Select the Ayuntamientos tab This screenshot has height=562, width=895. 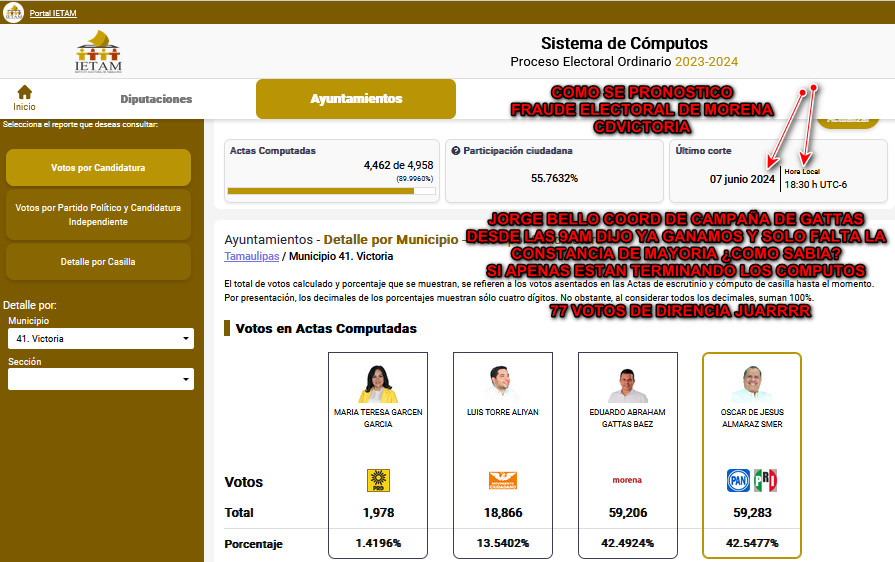356,99
